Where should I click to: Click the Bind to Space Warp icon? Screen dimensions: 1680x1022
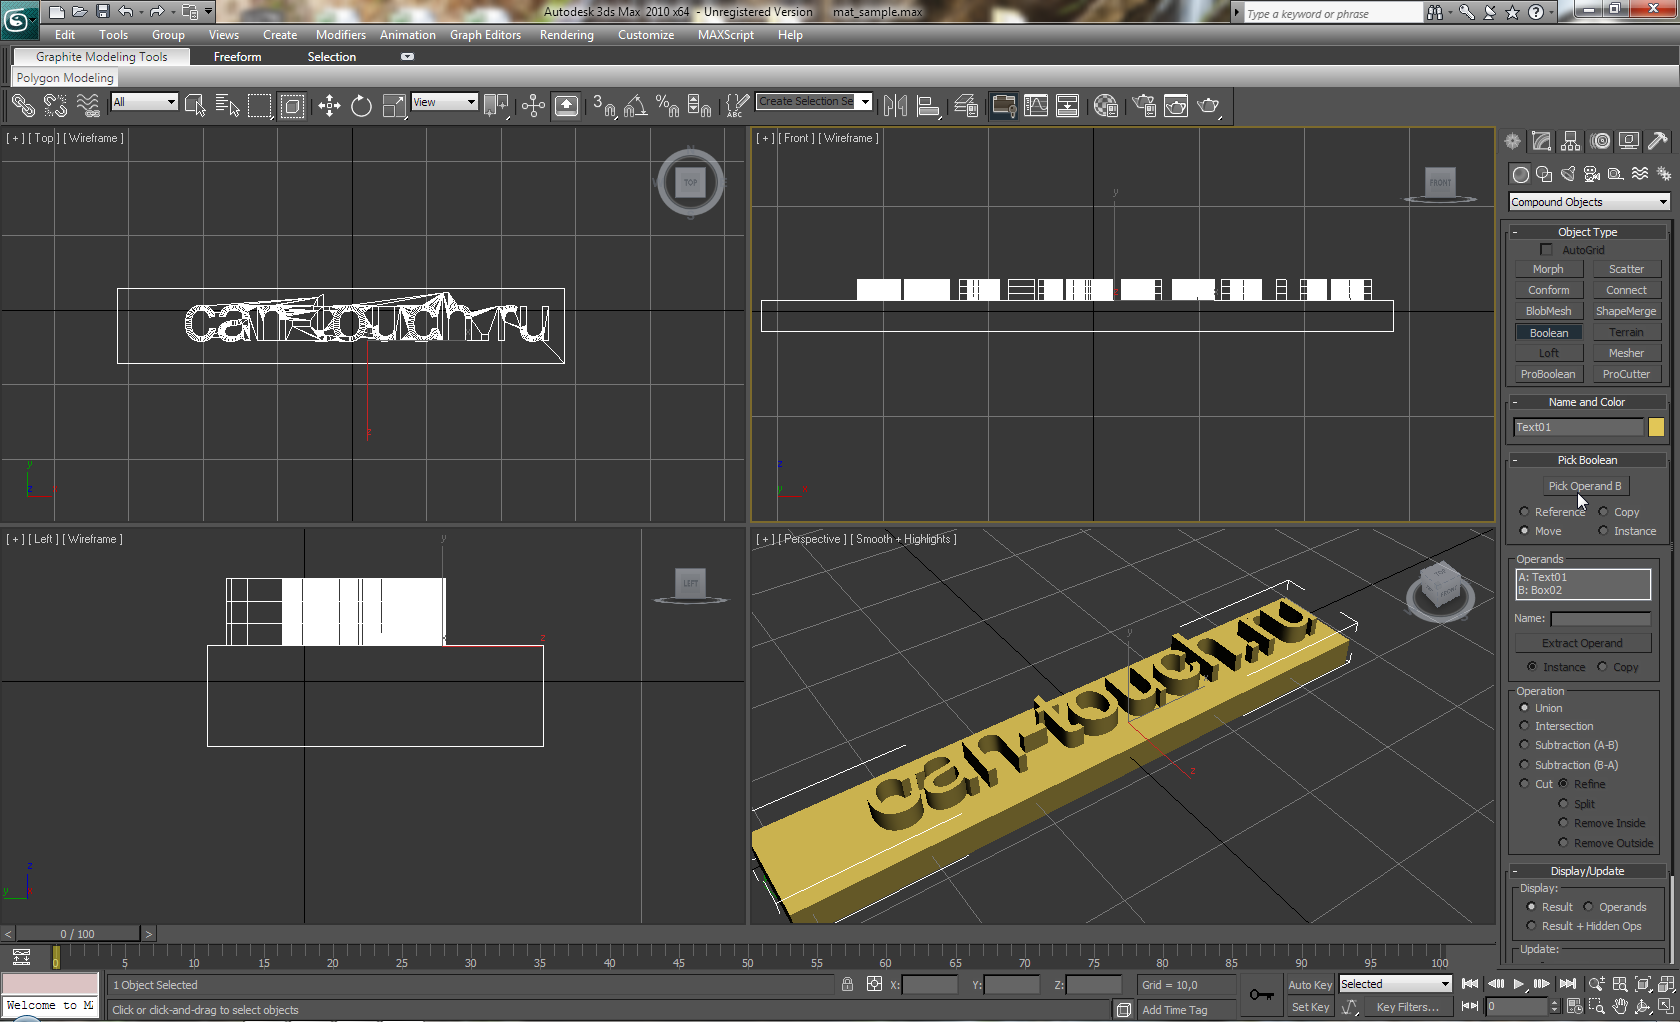(88, 105)
